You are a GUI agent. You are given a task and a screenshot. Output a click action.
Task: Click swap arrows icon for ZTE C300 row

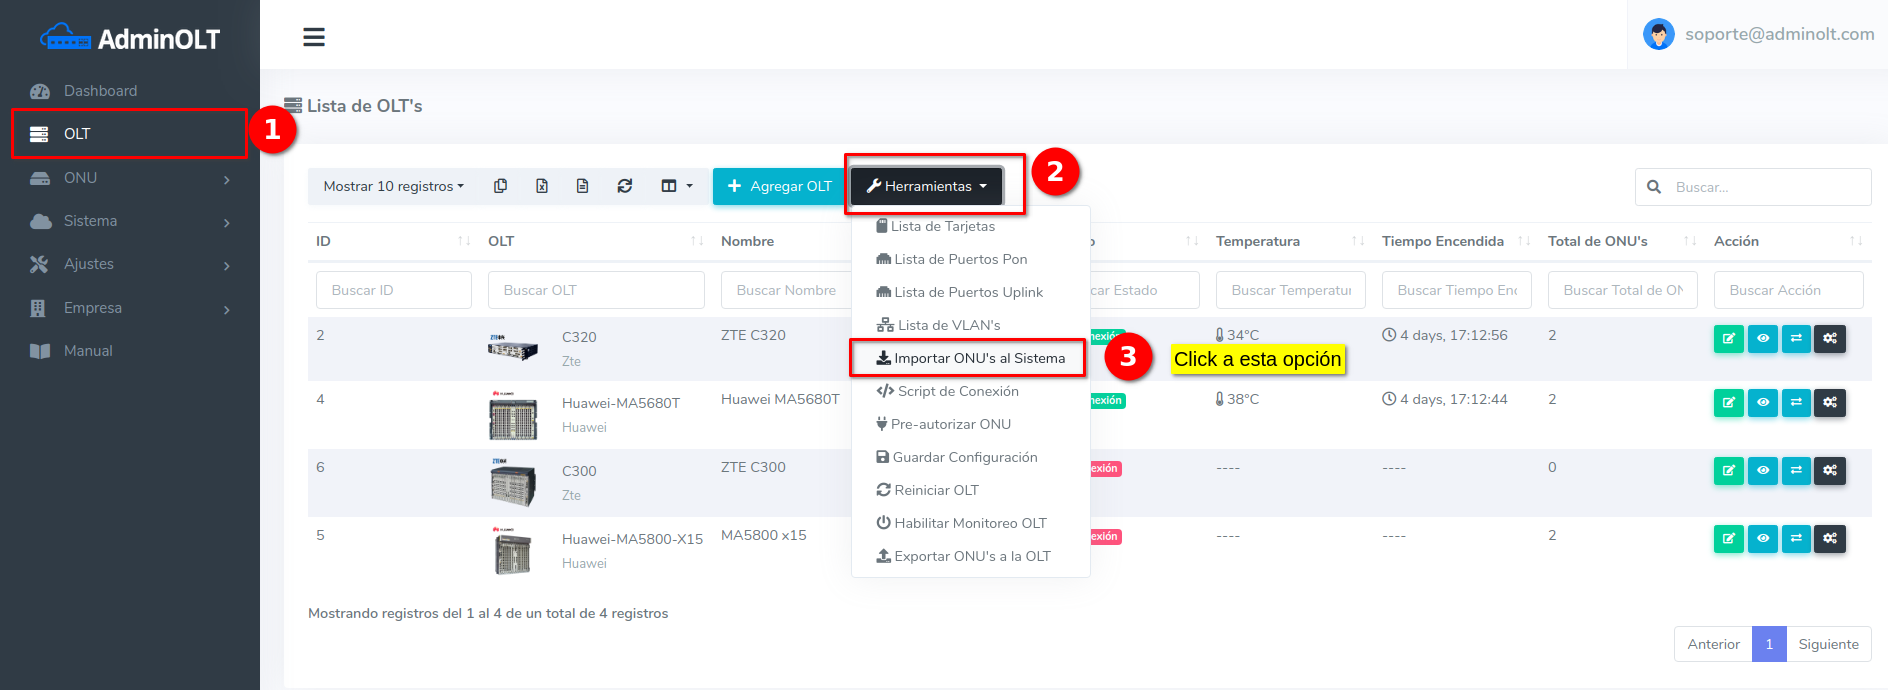pos(1796,471)
